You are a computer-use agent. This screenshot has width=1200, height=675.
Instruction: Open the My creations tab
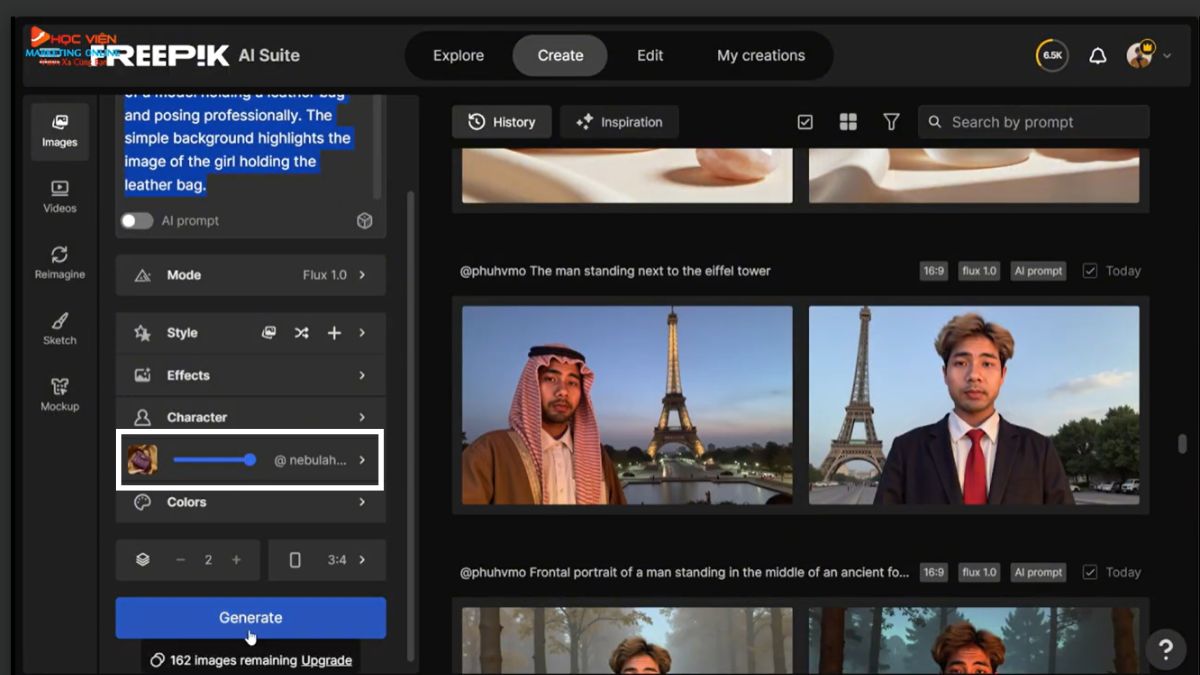(x=761, y=56)
